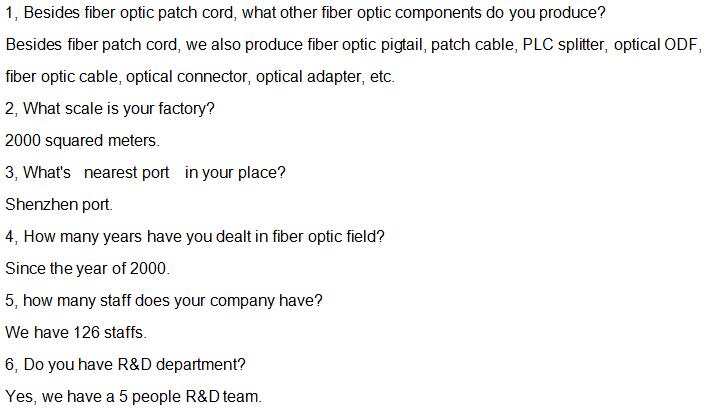Screen dimensions: 713x410
Task: Click the words 'nearest port' in question 3
Action: click(127, 173)
